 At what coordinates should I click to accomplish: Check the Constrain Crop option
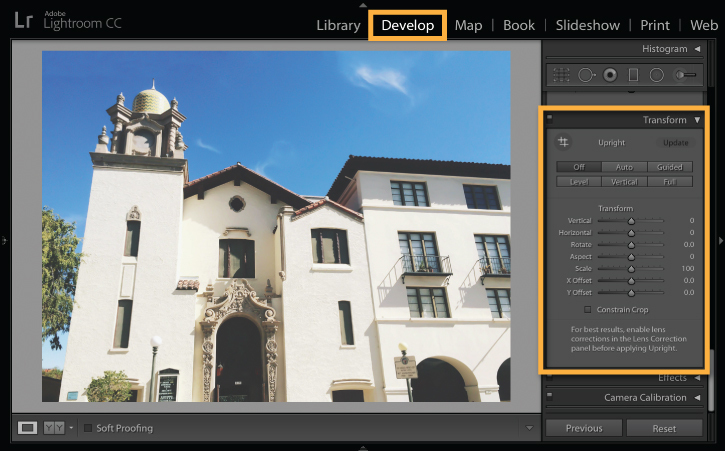[587, 309]
